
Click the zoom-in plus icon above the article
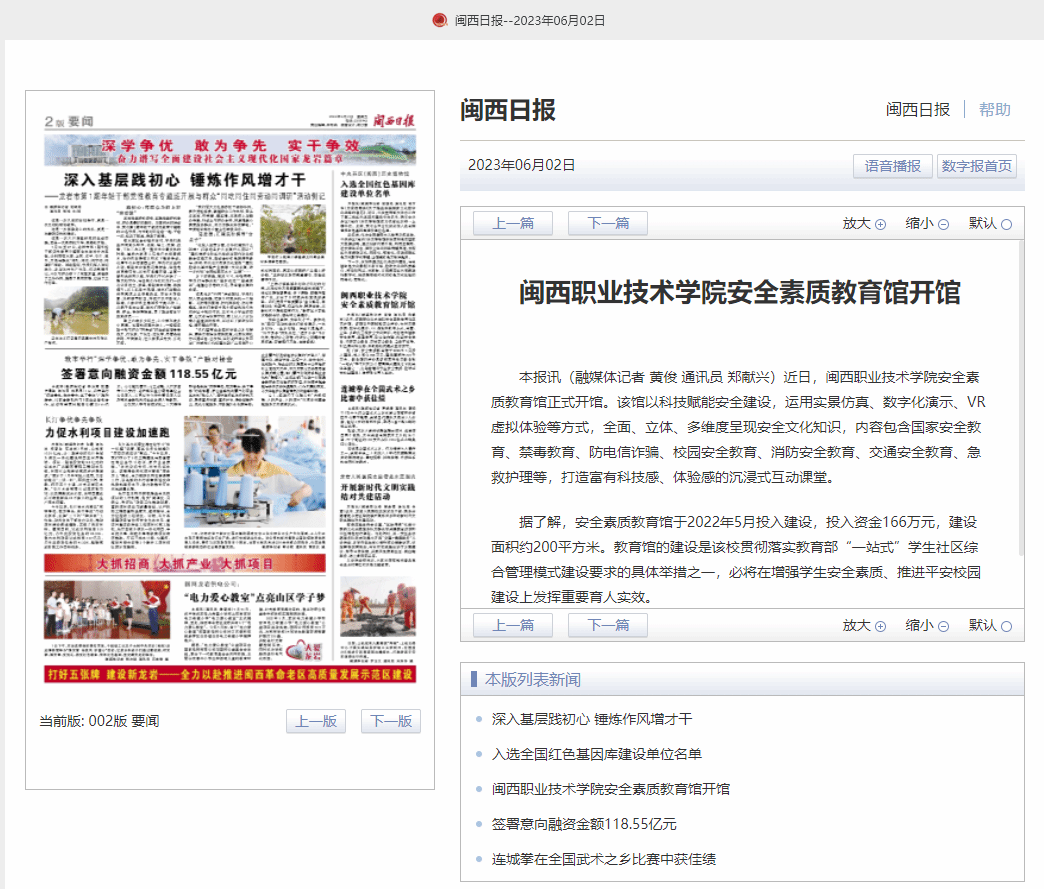point(881,224)
